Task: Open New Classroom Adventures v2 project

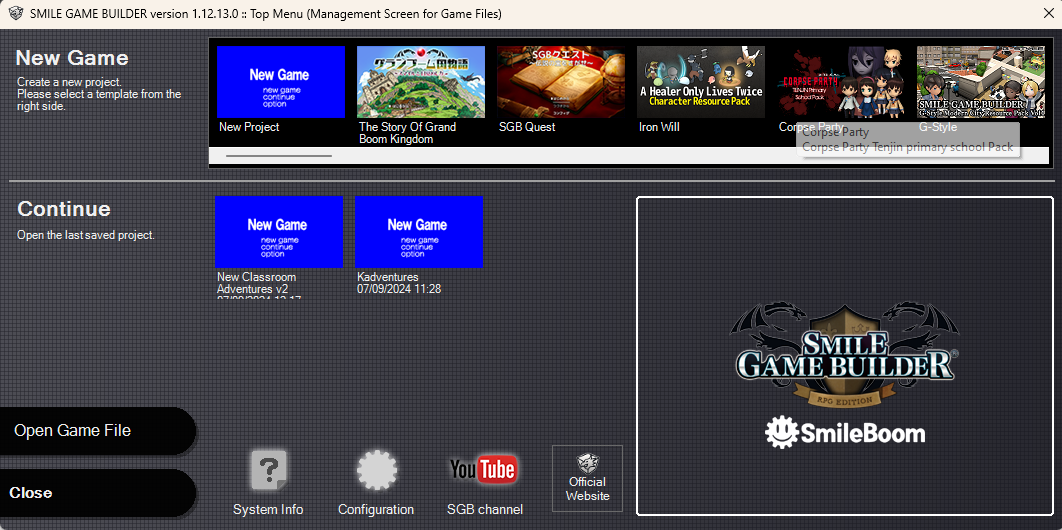Action: 279,232
